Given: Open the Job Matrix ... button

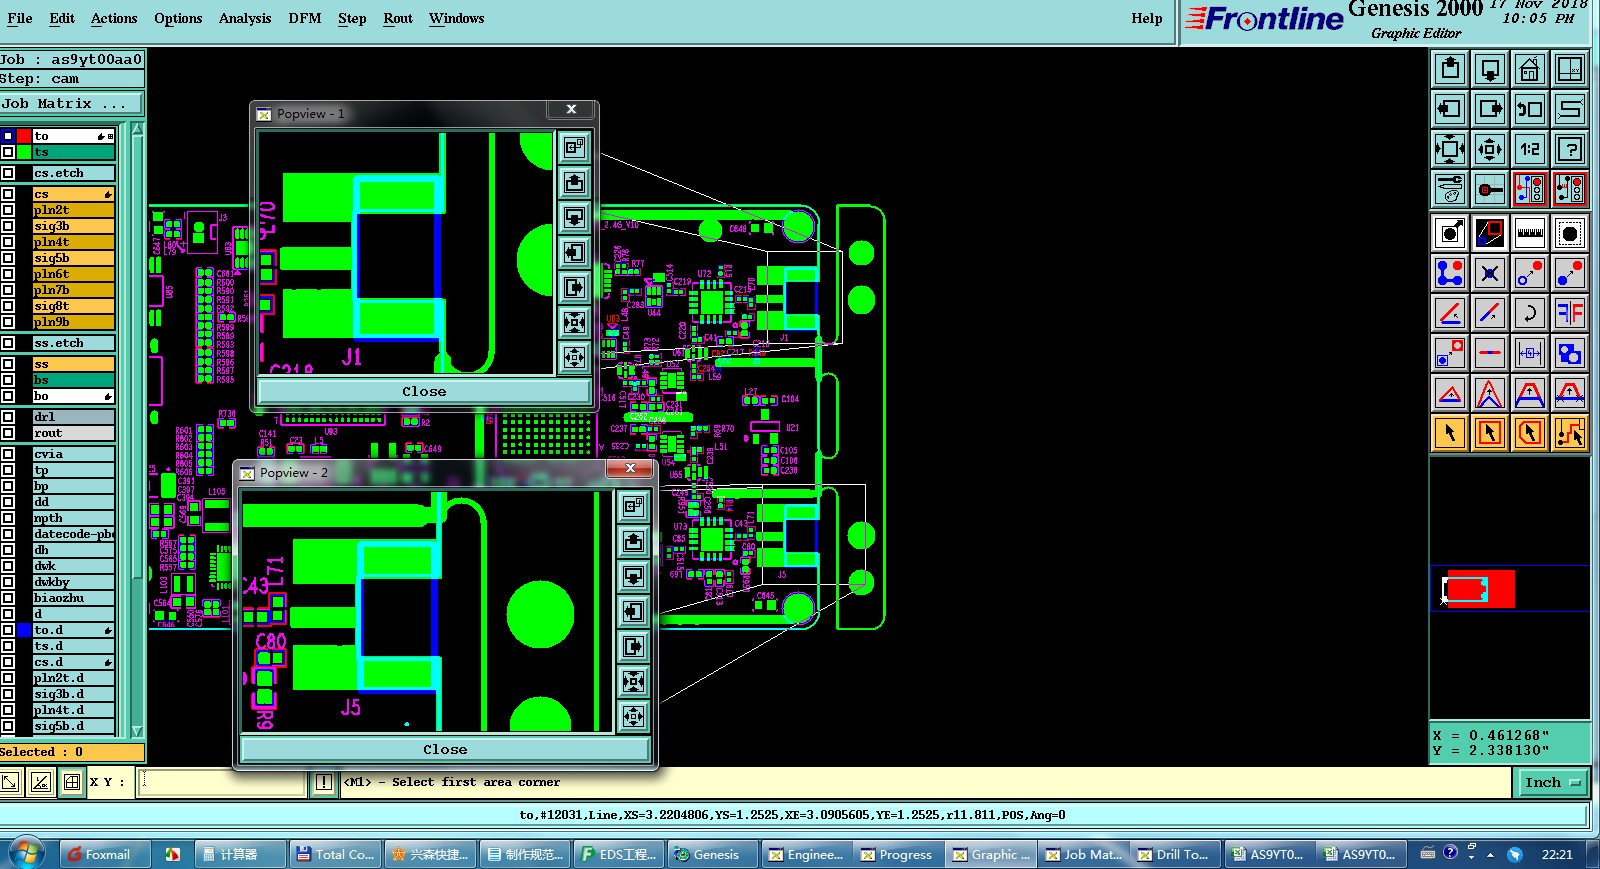Looking at the screenshot, I should 71,103.
